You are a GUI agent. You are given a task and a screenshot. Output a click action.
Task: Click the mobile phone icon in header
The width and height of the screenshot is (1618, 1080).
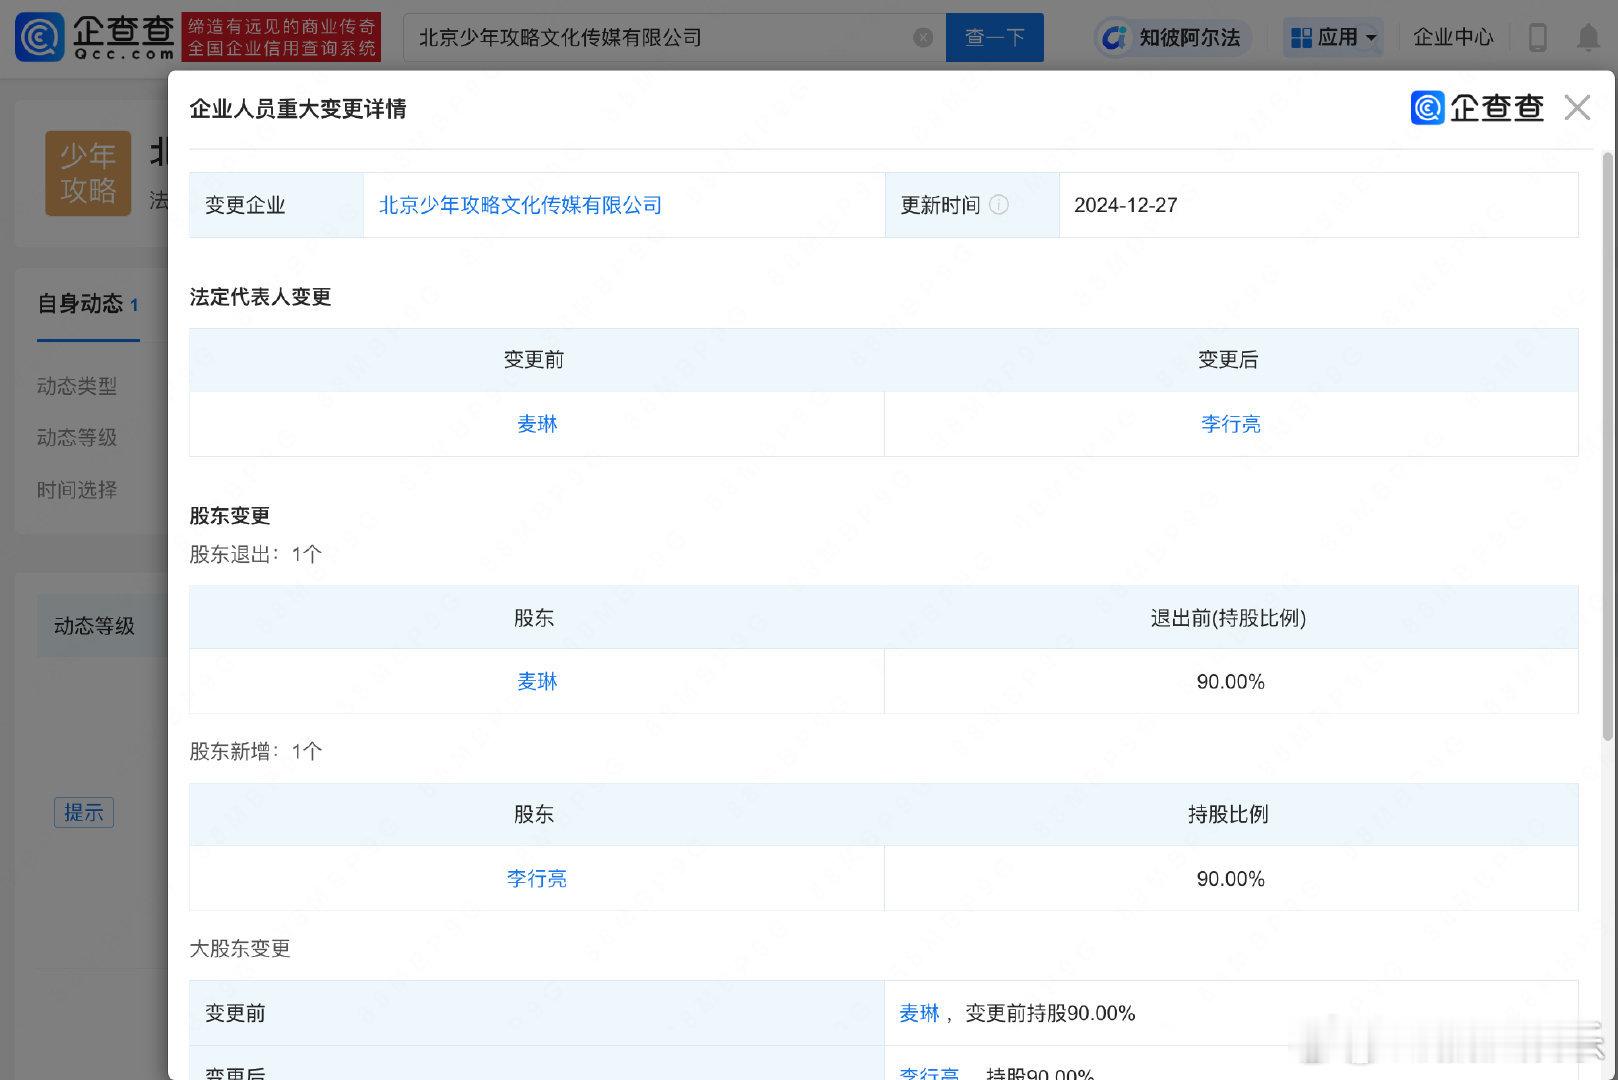(x=1537, y=38)
